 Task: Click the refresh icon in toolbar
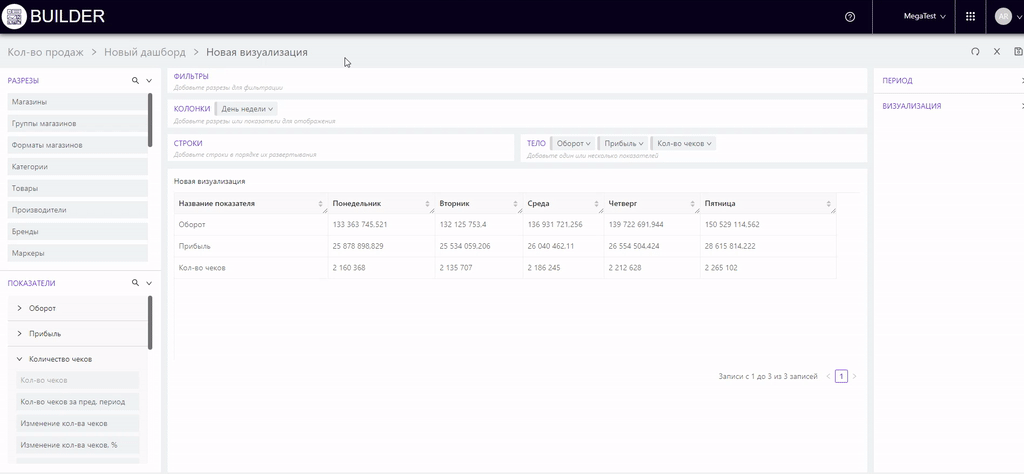(975, 52)
